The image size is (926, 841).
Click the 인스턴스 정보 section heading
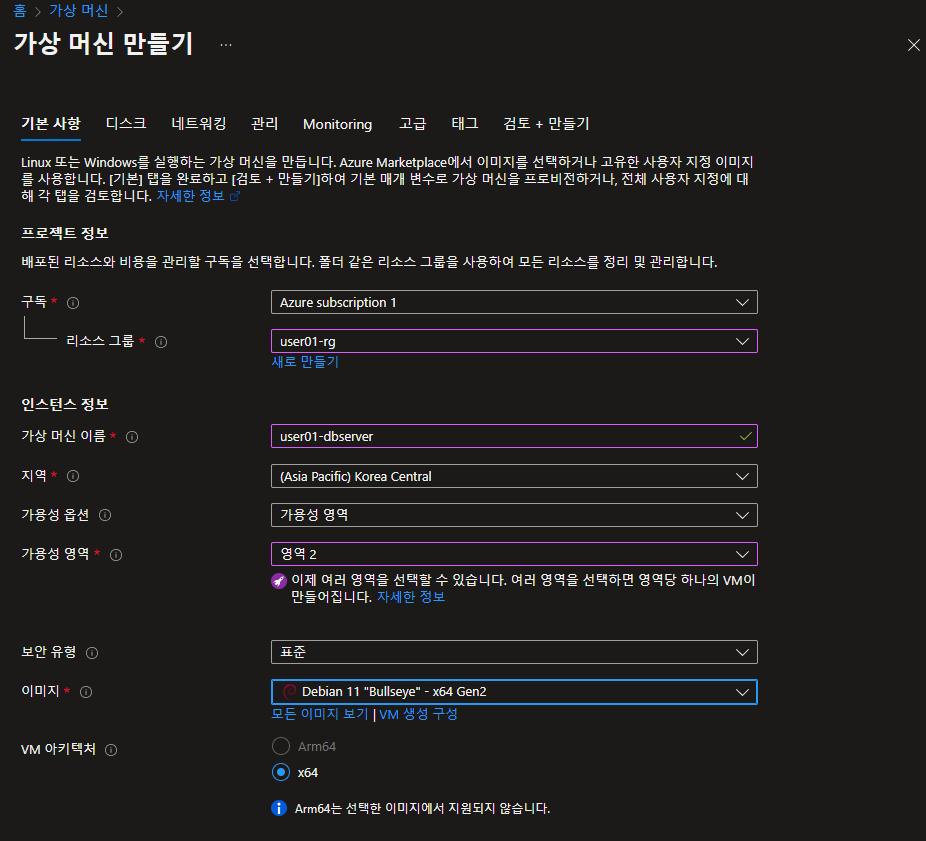pyautogui.click(x=65, y=405)
